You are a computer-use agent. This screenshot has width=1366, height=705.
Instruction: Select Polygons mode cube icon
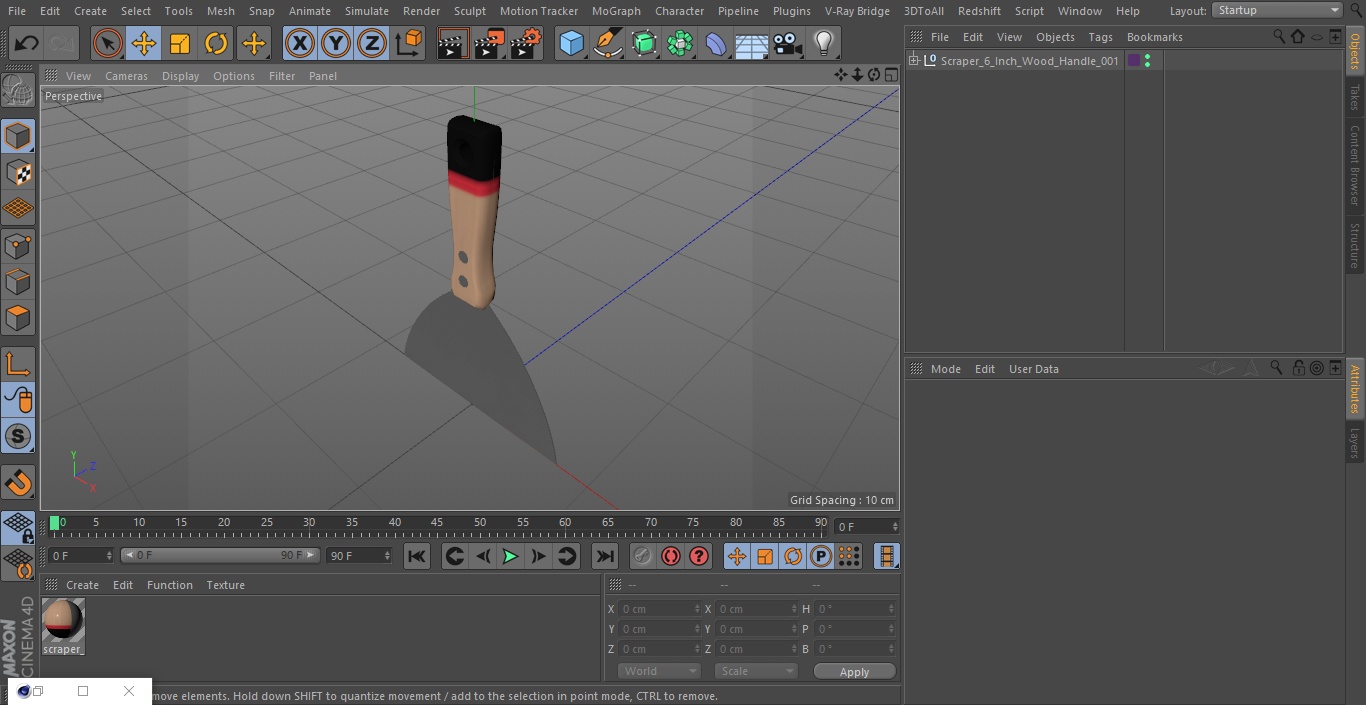coord(18,318)
